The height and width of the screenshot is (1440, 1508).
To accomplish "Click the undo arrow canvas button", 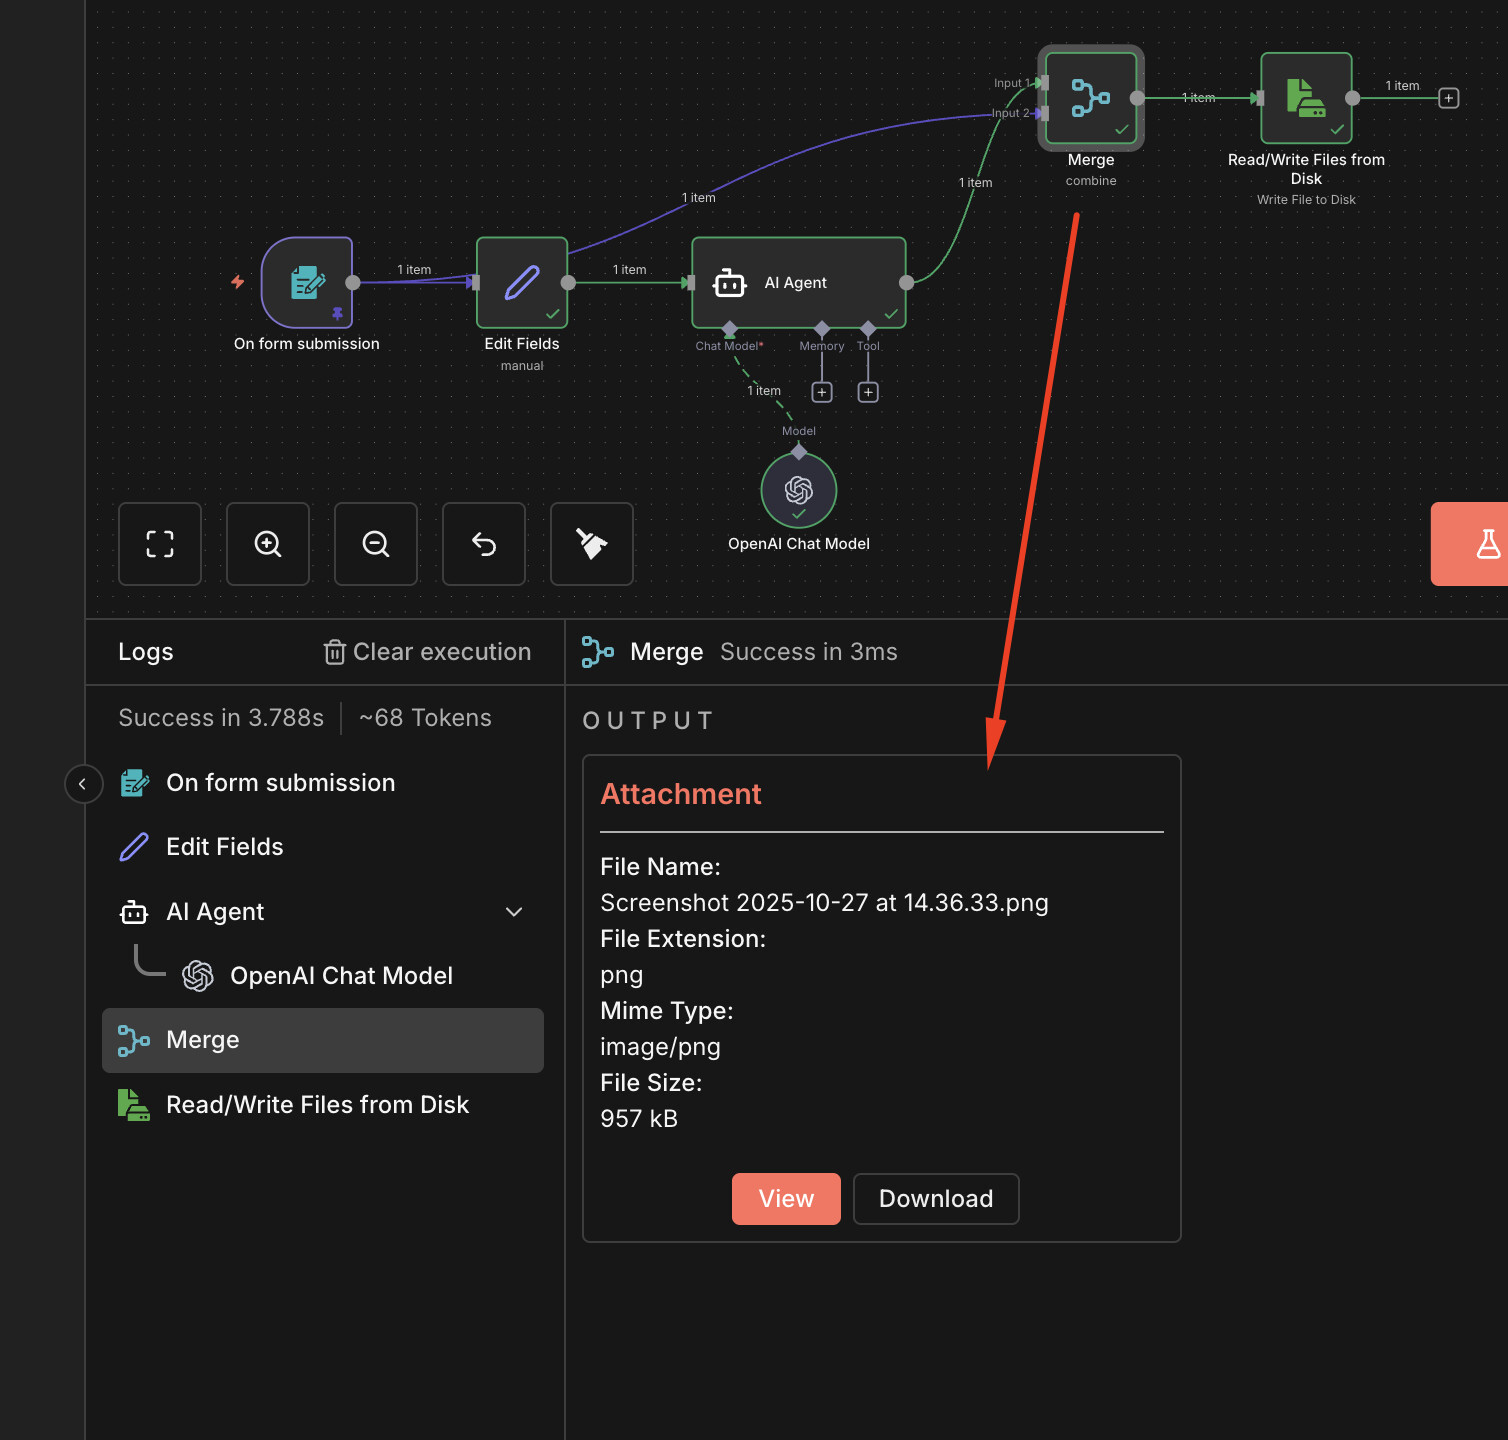I will click(x=484, y=544).
